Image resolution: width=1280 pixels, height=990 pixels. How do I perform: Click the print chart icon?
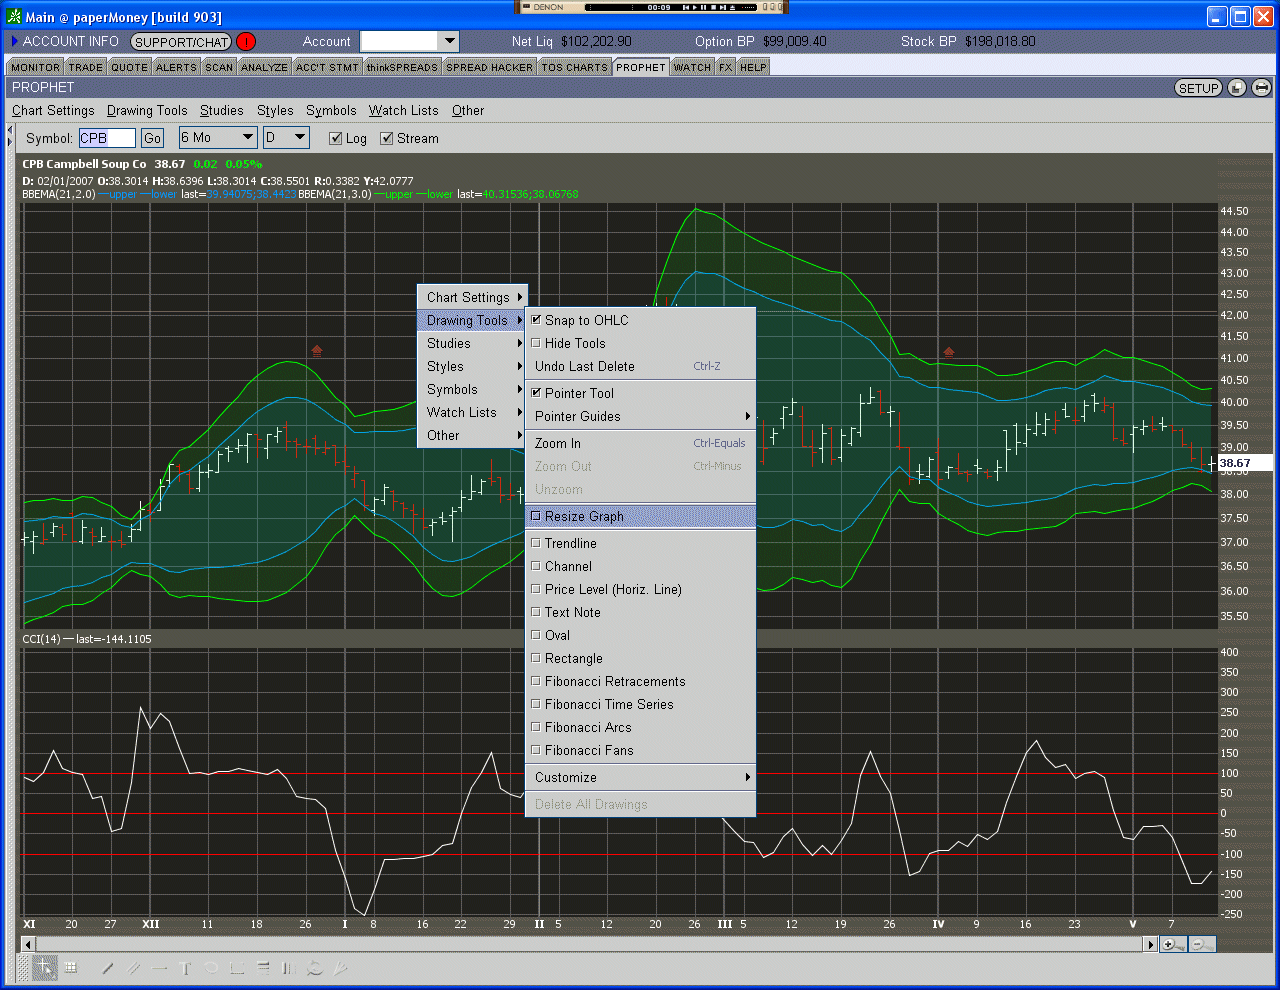(x=1261, y=88)
